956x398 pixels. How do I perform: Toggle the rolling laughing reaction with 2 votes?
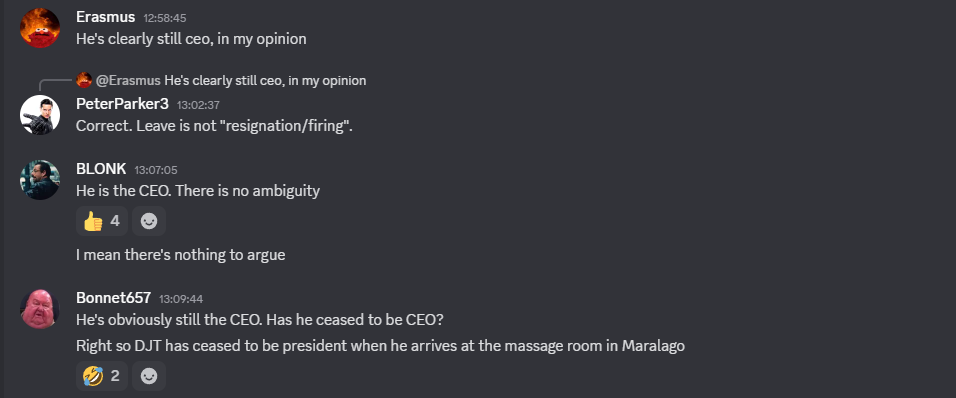(x=102, y=376)
